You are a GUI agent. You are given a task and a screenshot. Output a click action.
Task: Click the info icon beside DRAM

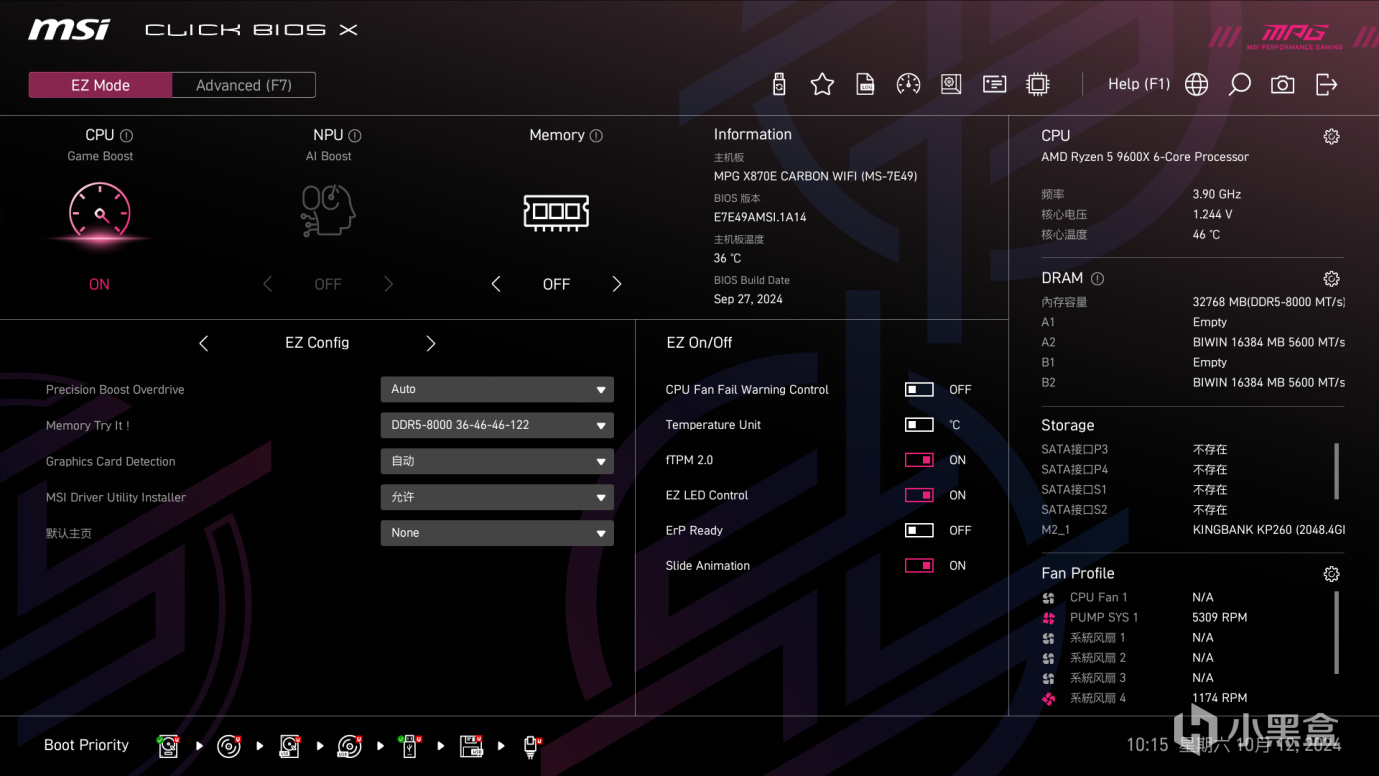pos(1097,279)
